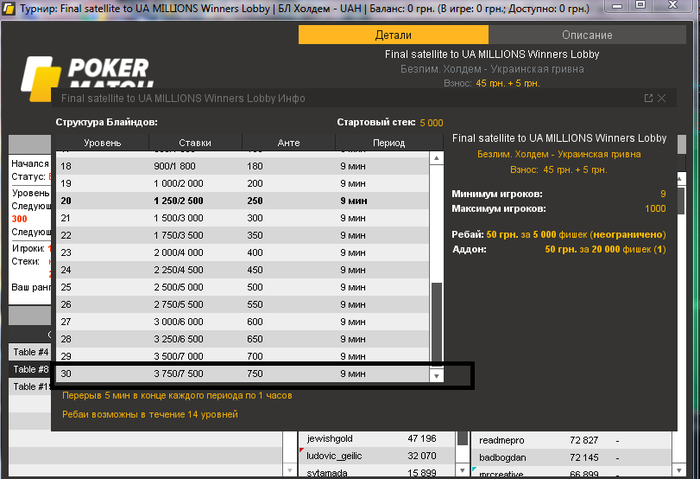Screen dimensions: 700x479
Task: Select level 22 blinds 1 750/3 500
Action: [x=242, y=235]
